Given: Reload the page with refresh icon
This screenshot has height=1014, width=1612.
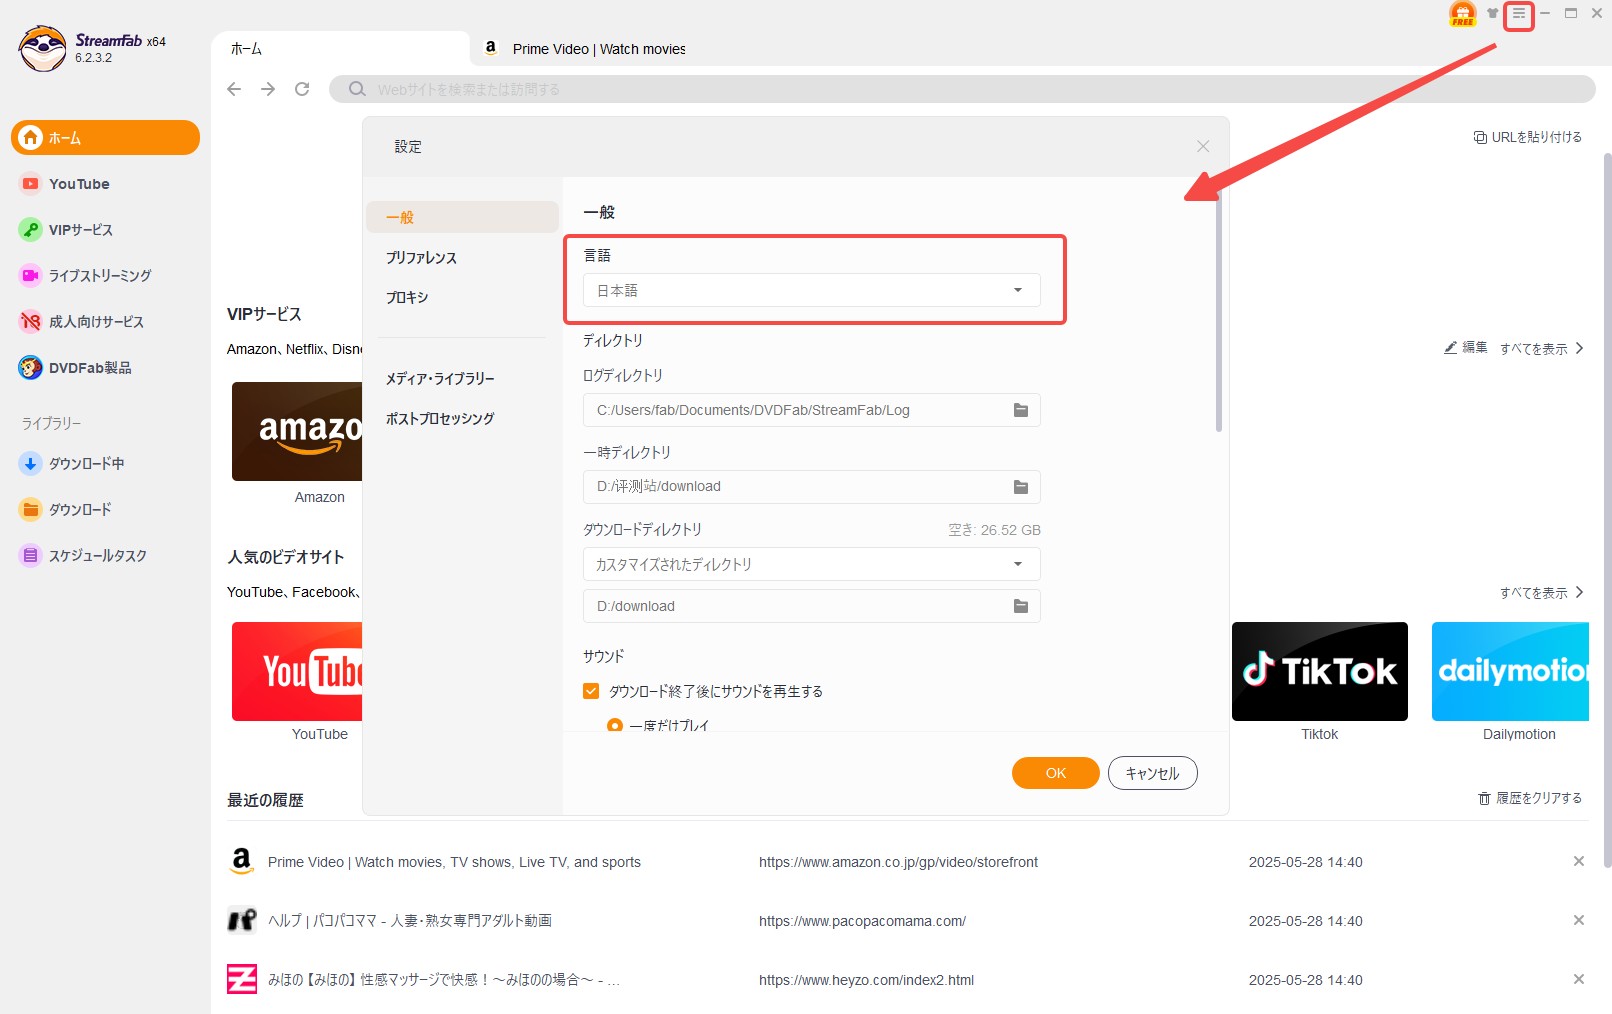Looking at the screenshot, I should point(302,89).
